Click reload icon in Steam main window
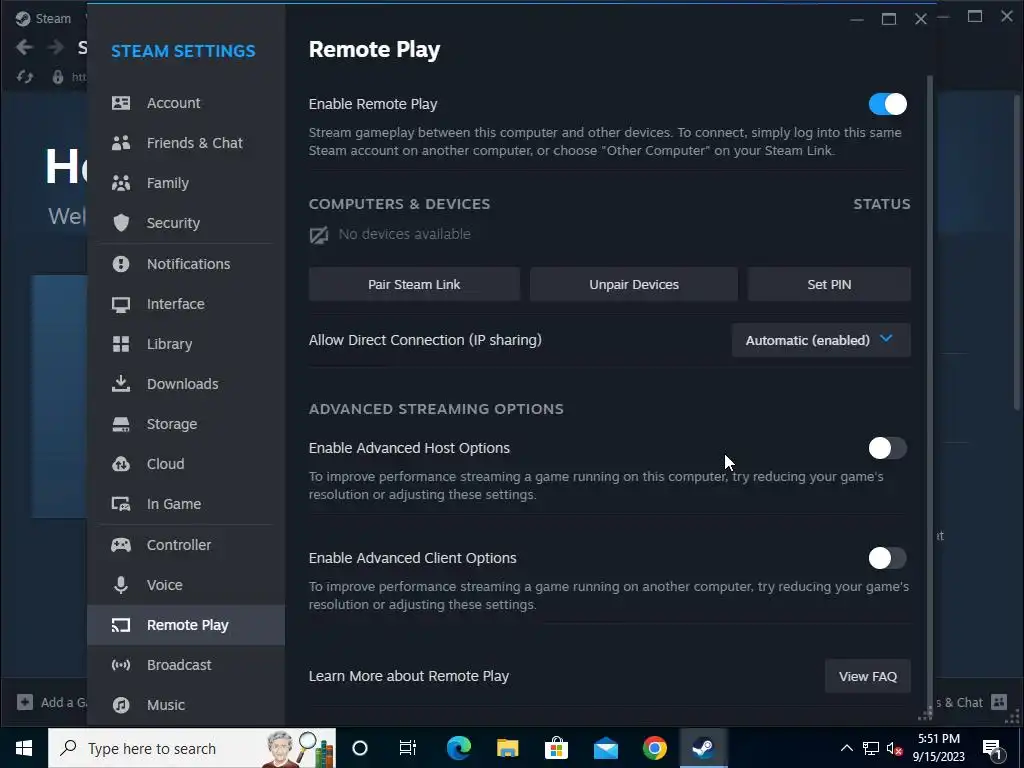Viewport: 1024px width, 768px height. pos(25,77)
